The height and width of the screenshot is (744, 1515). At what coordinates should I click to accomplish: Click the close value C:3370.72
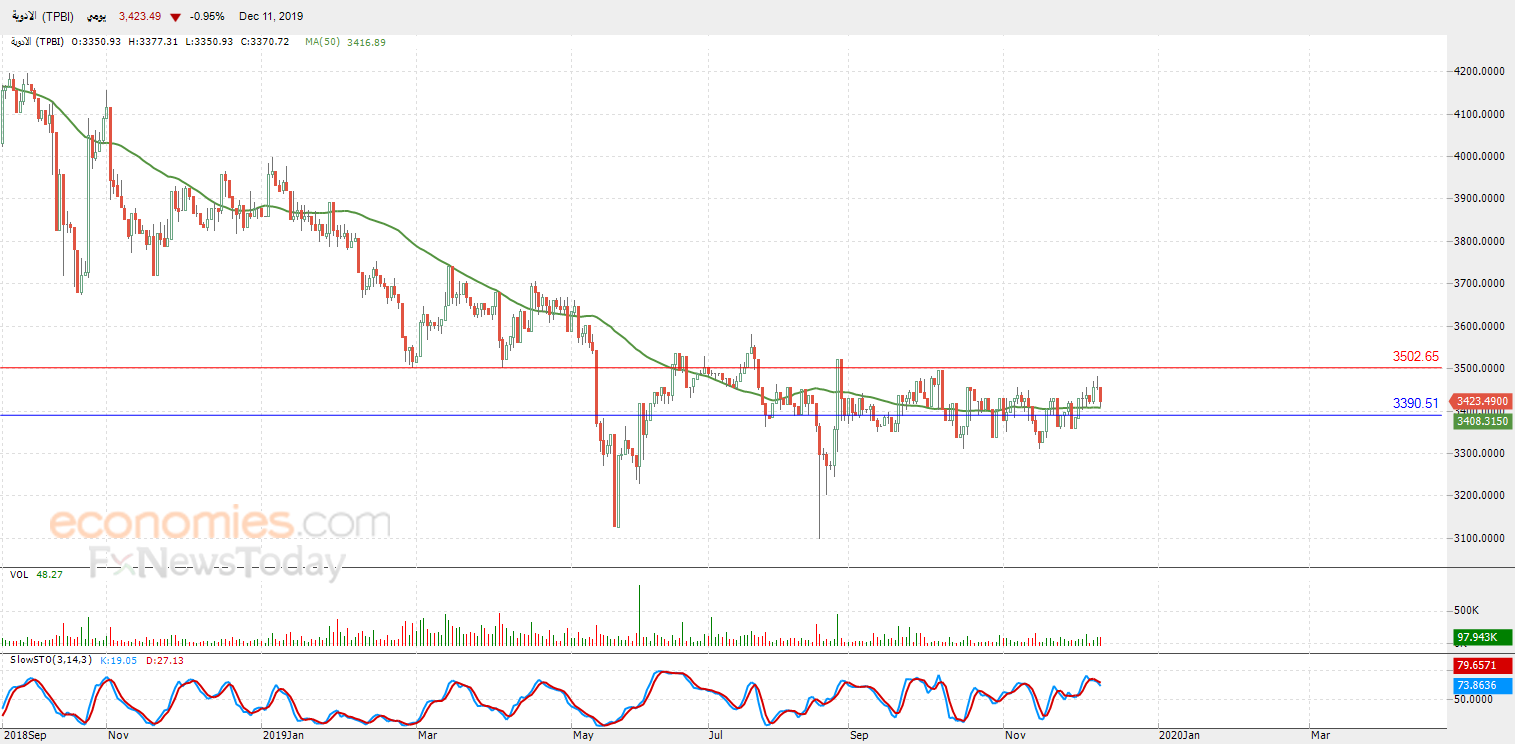click(x=265, y=42)
